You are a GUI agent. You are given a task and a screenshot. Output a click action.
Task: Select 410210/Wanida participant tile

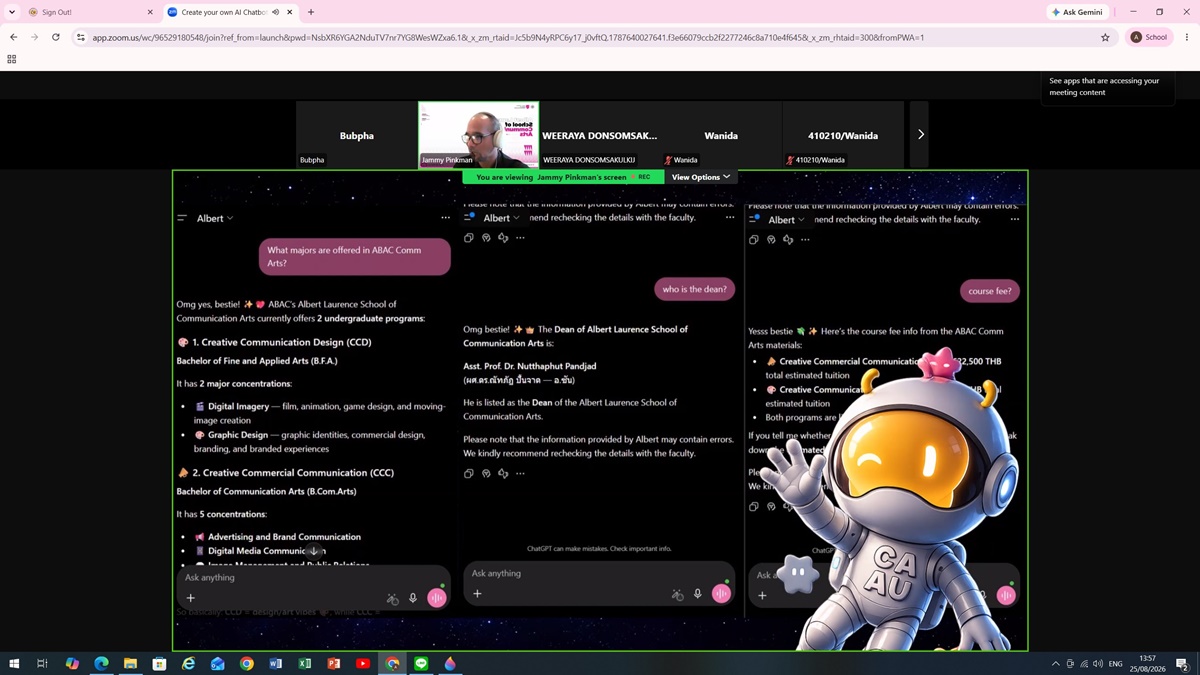[x=843, y=134]
